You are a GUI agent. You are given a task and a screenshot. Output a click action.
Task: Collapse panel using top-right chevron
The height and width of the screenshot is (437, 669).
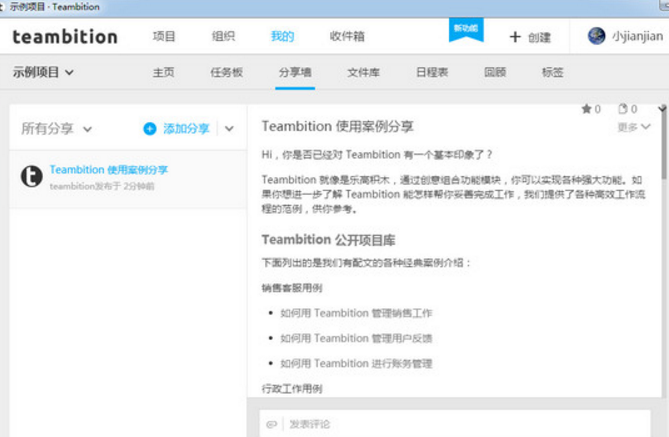point(662,108)
